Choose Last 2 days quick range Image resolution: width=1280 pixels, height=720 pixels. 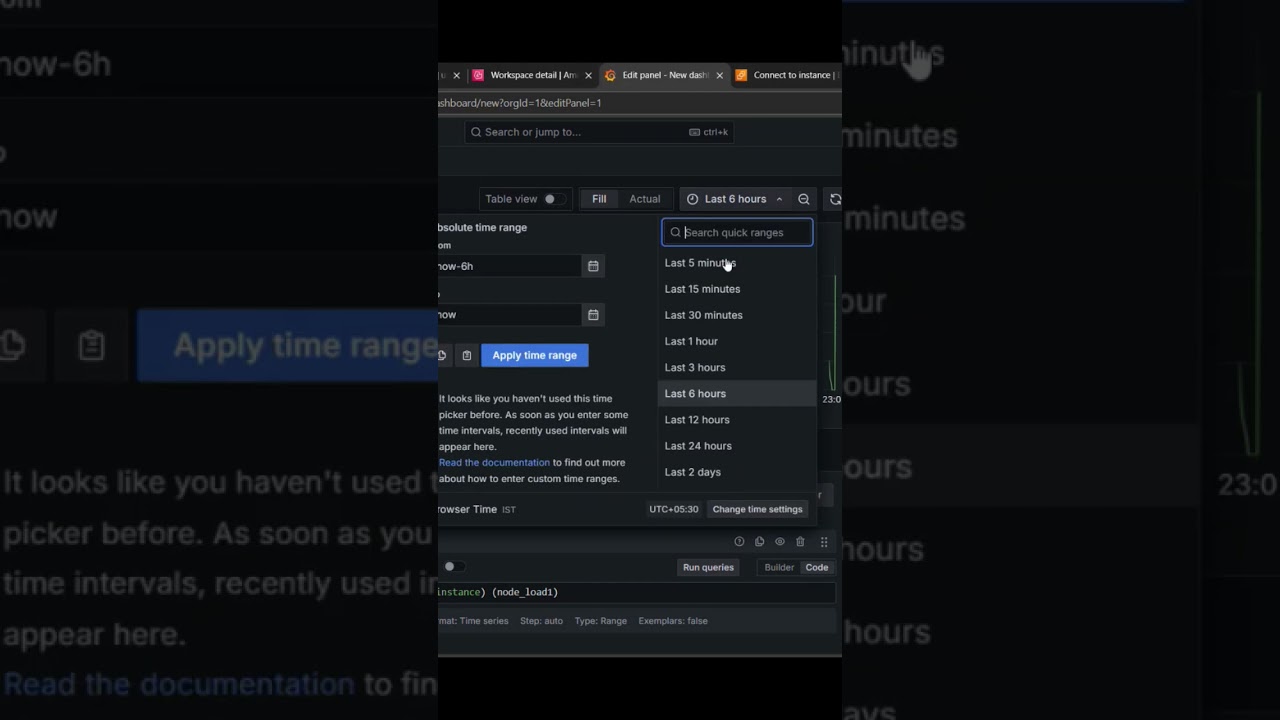point(737,471)
